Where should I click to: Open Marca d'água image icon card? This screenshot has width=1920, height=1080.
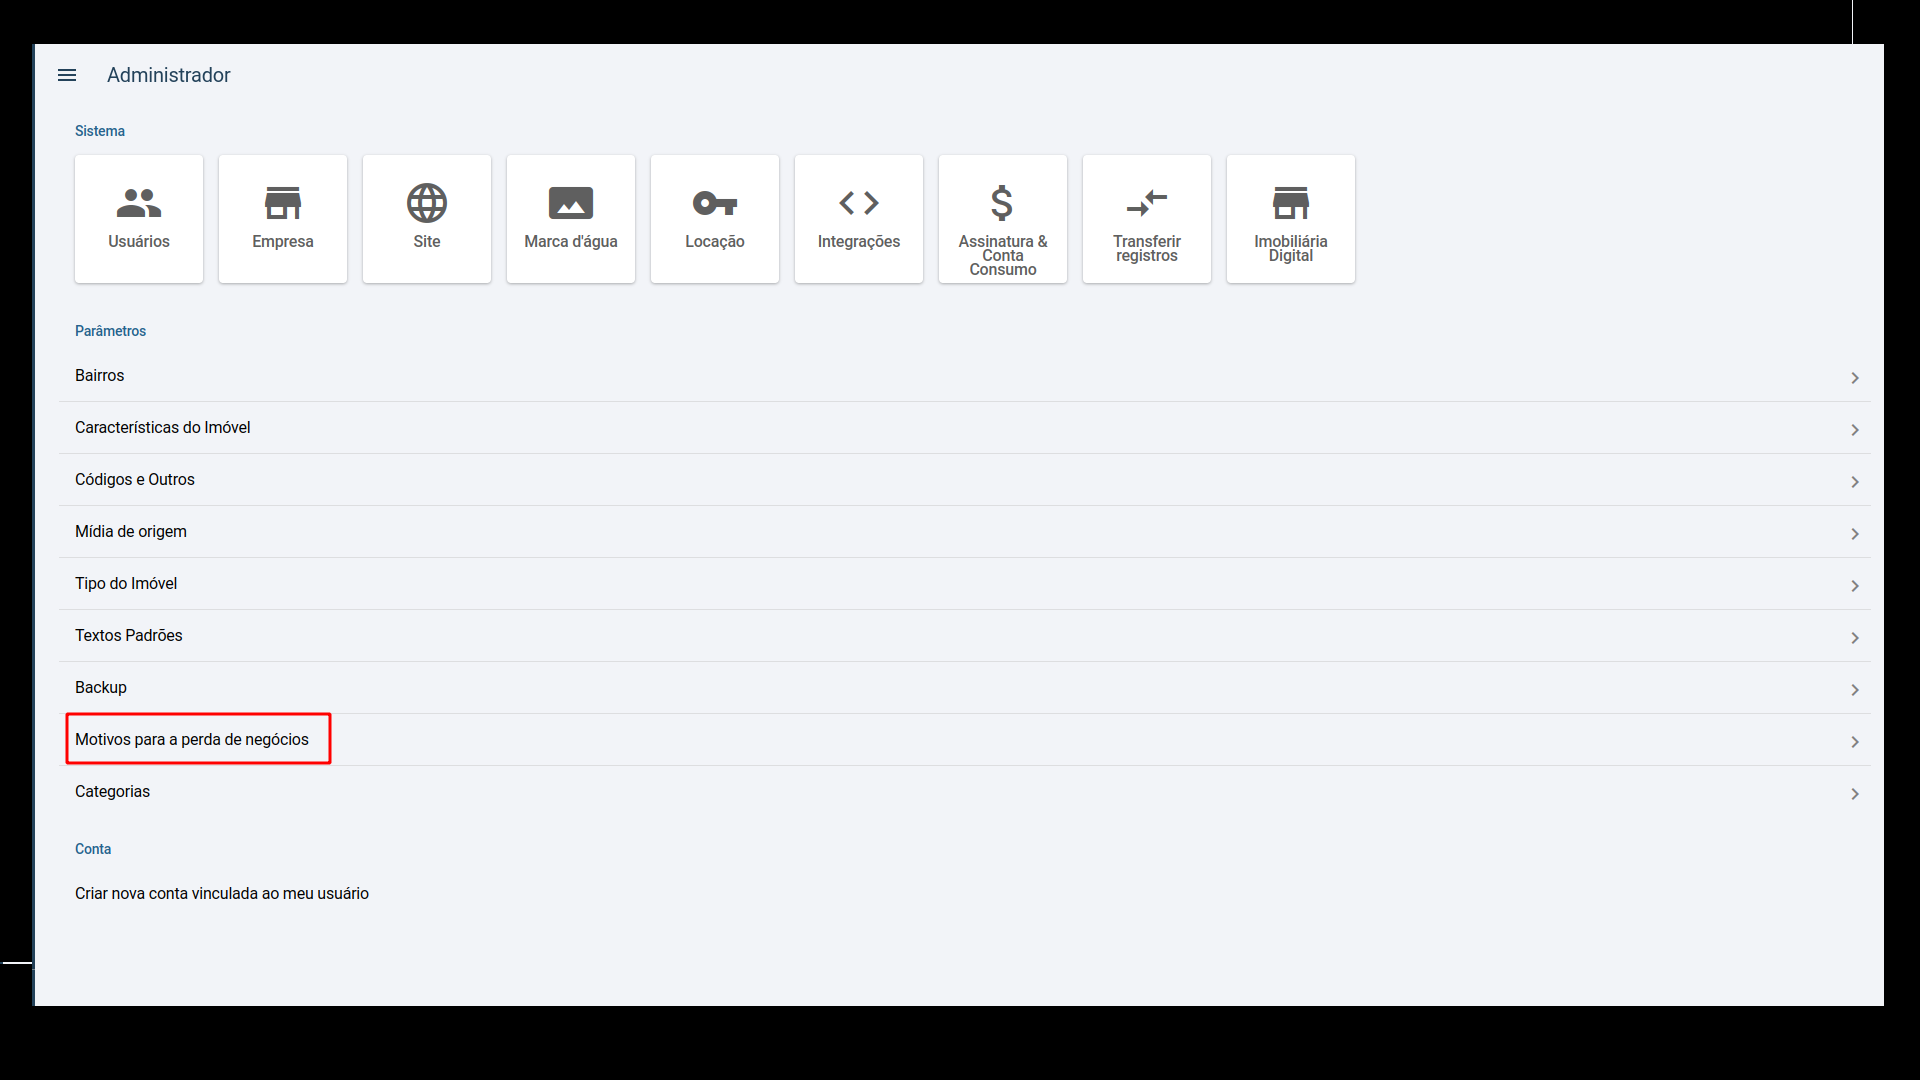coord(571,219)
